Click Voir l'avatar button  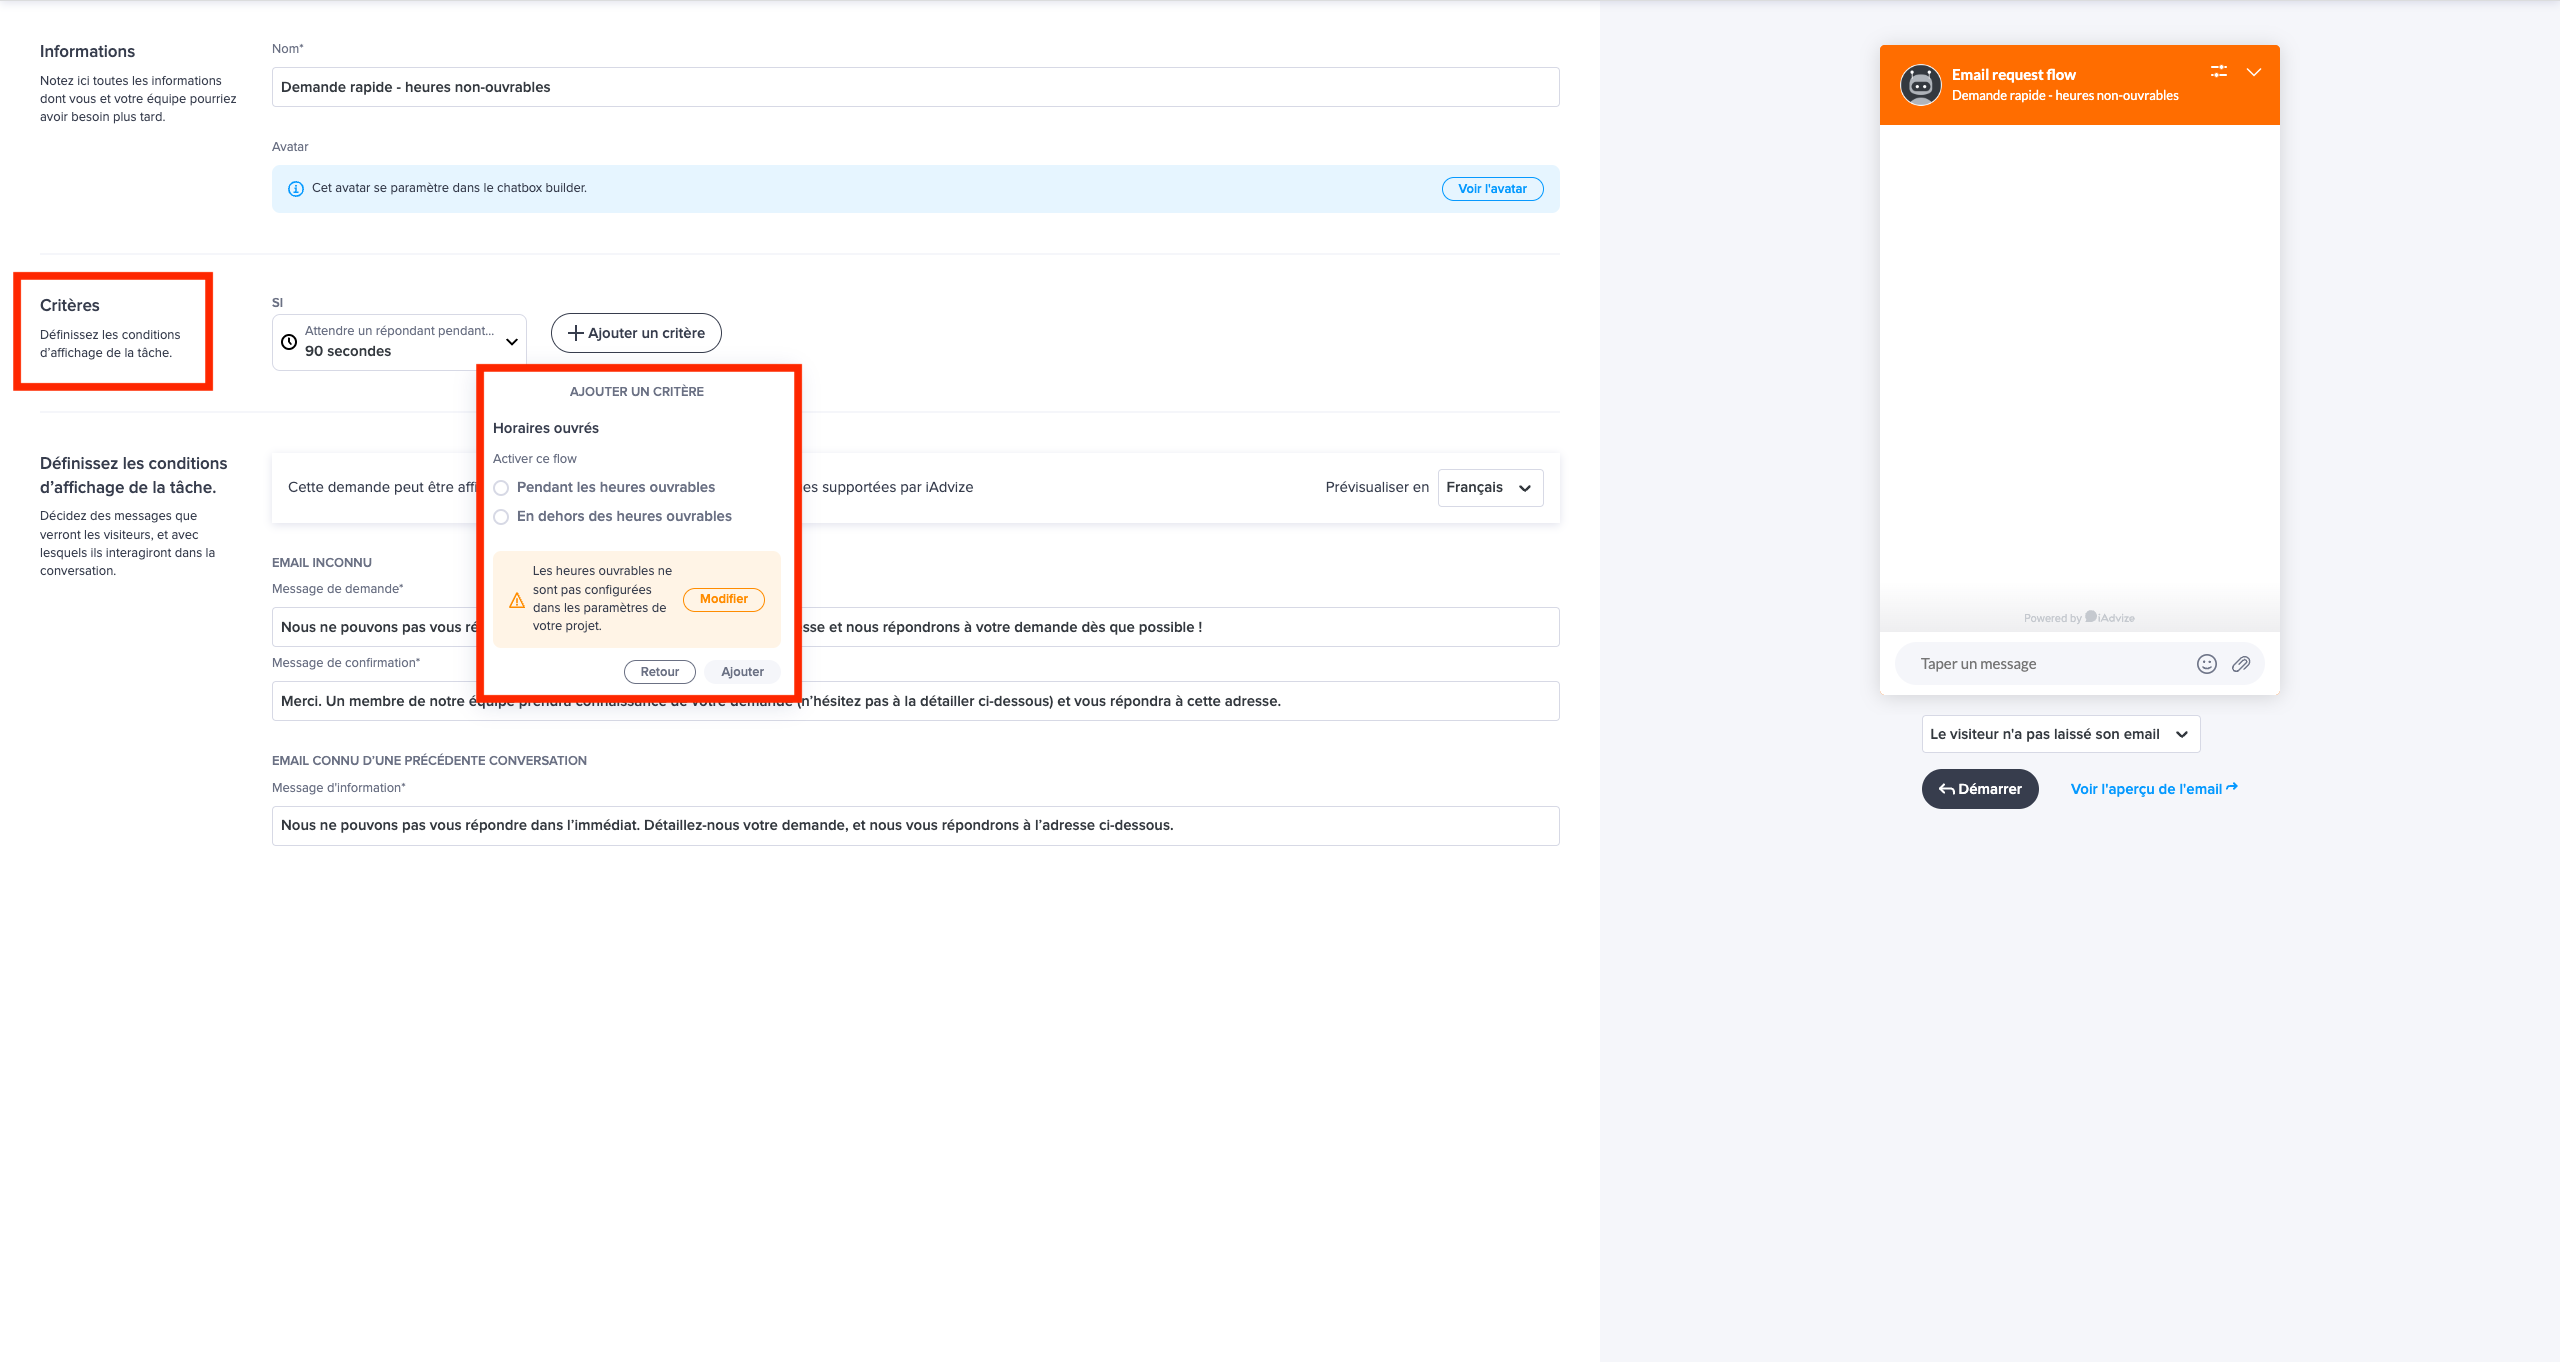[x=1492, y=189]
